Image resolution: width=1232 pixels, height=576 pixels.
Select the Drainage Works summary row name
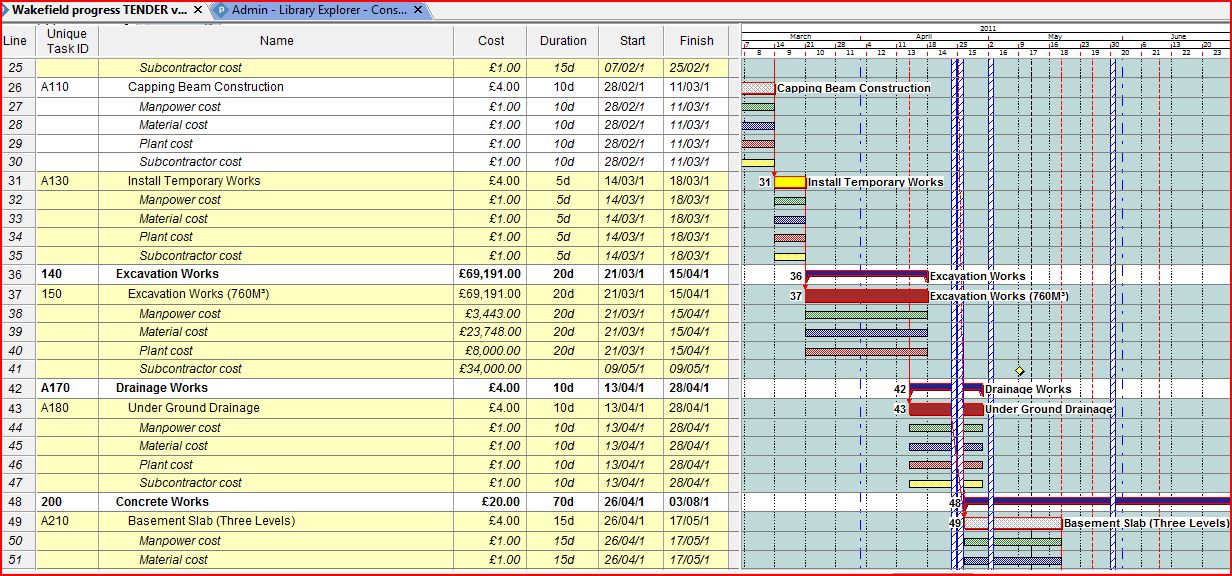point(162,388)
